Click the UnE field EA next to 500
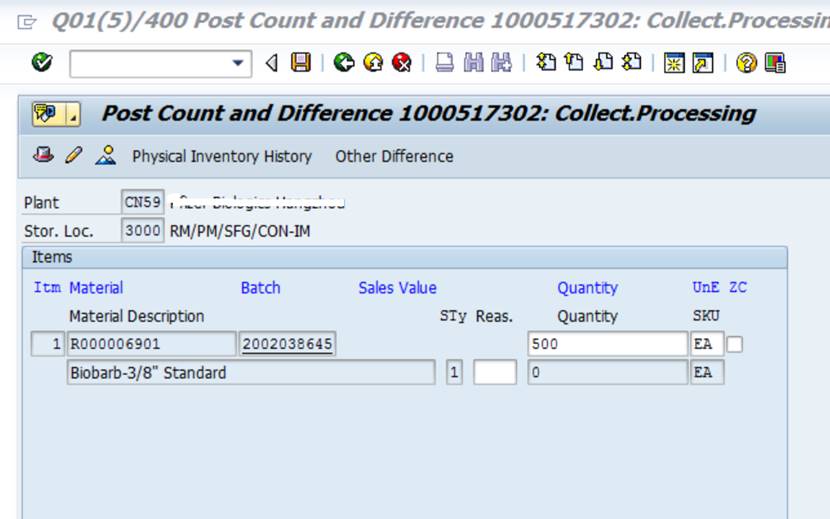The width and height of the screenshot is (830, 519). click(707, 344)
